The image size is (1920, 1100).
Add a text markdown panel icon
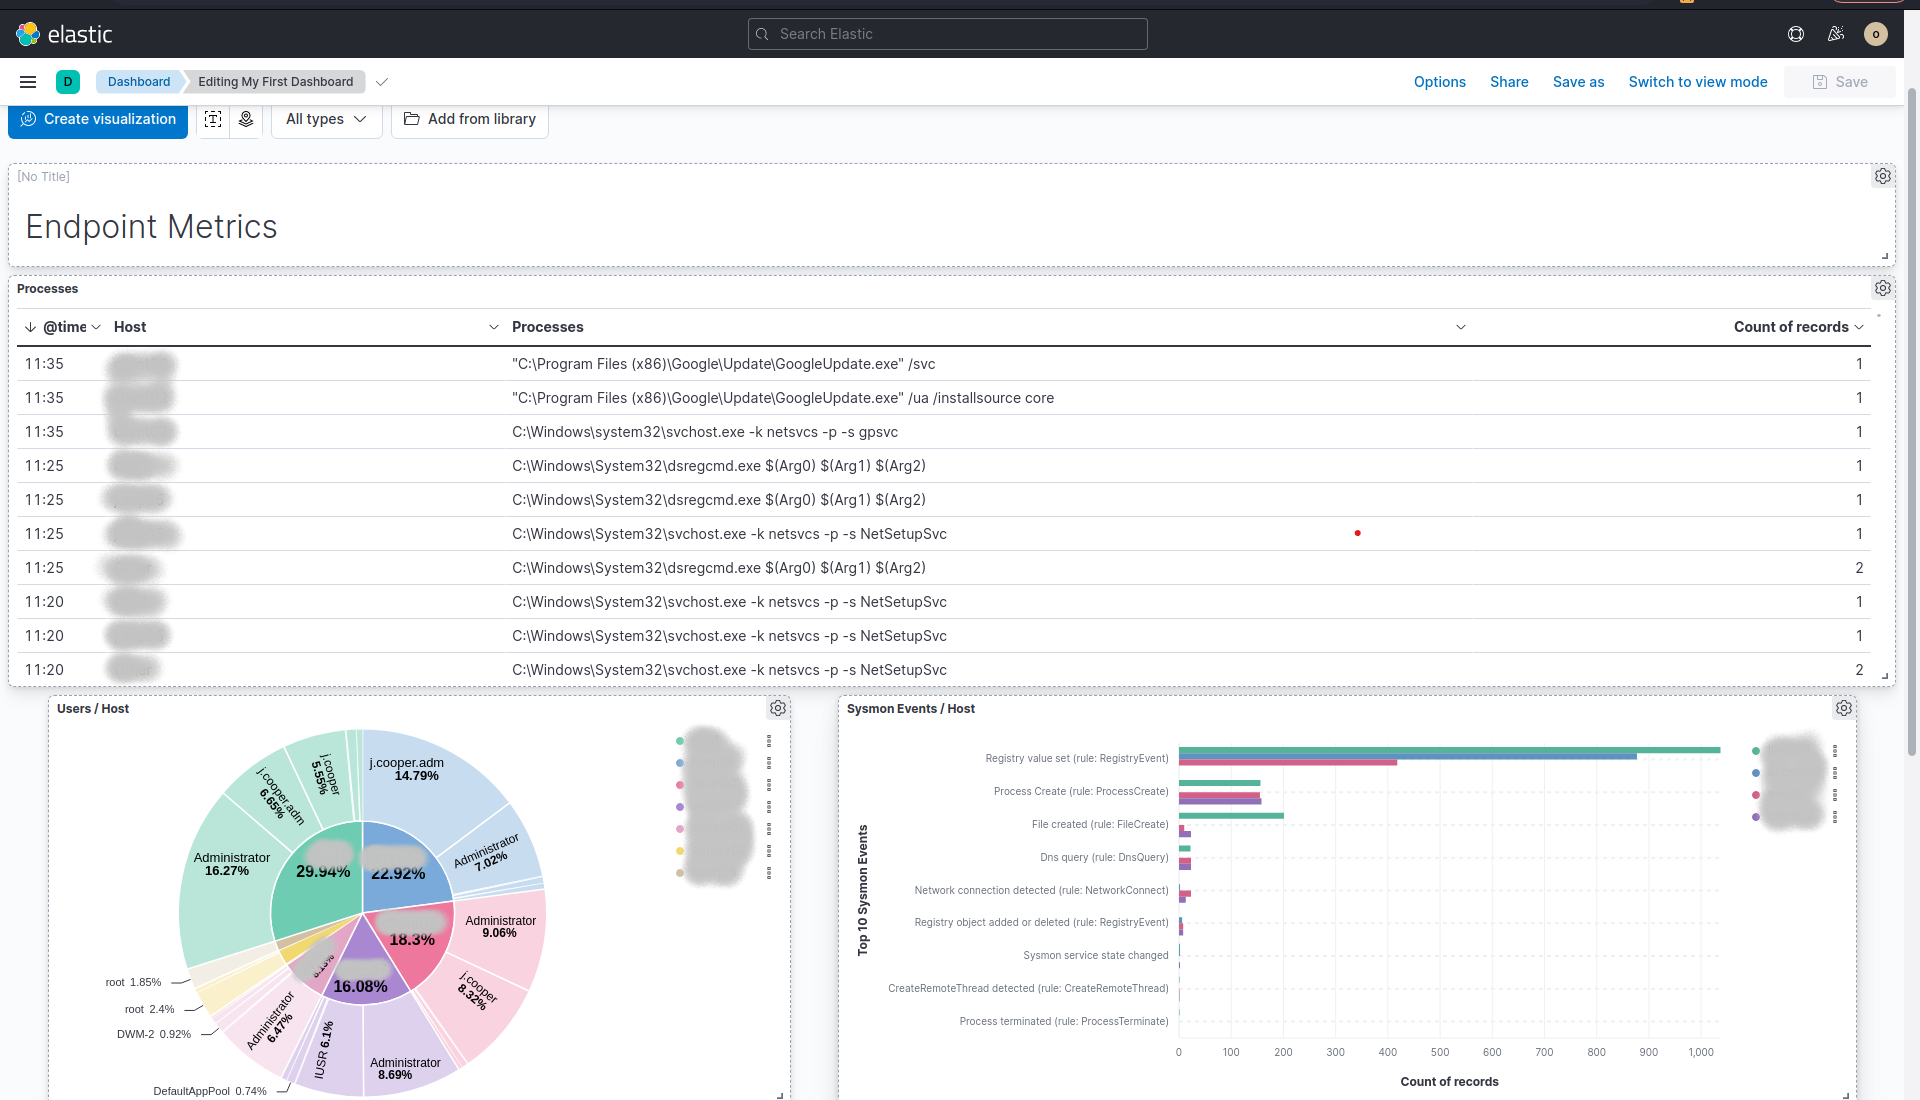point(213,119)
